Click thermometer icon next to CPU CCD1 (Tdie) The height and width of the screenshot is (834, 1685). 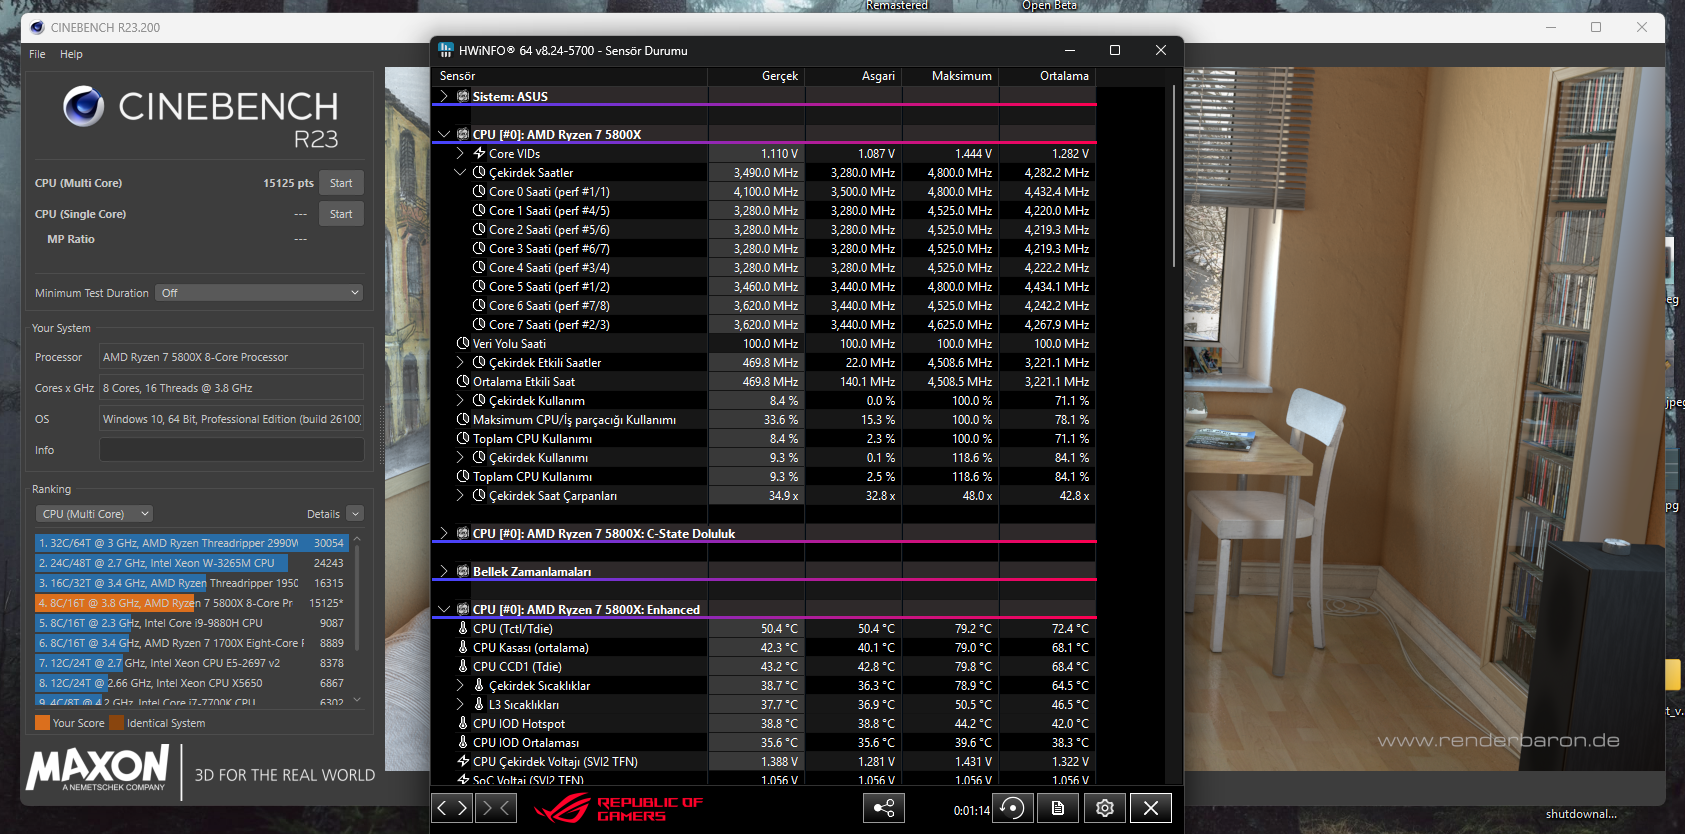pyautogui.click(x=463, y=666)
